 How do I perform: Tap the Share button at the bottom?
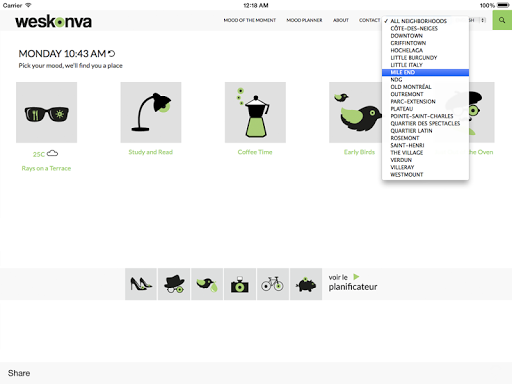[19, 373]
